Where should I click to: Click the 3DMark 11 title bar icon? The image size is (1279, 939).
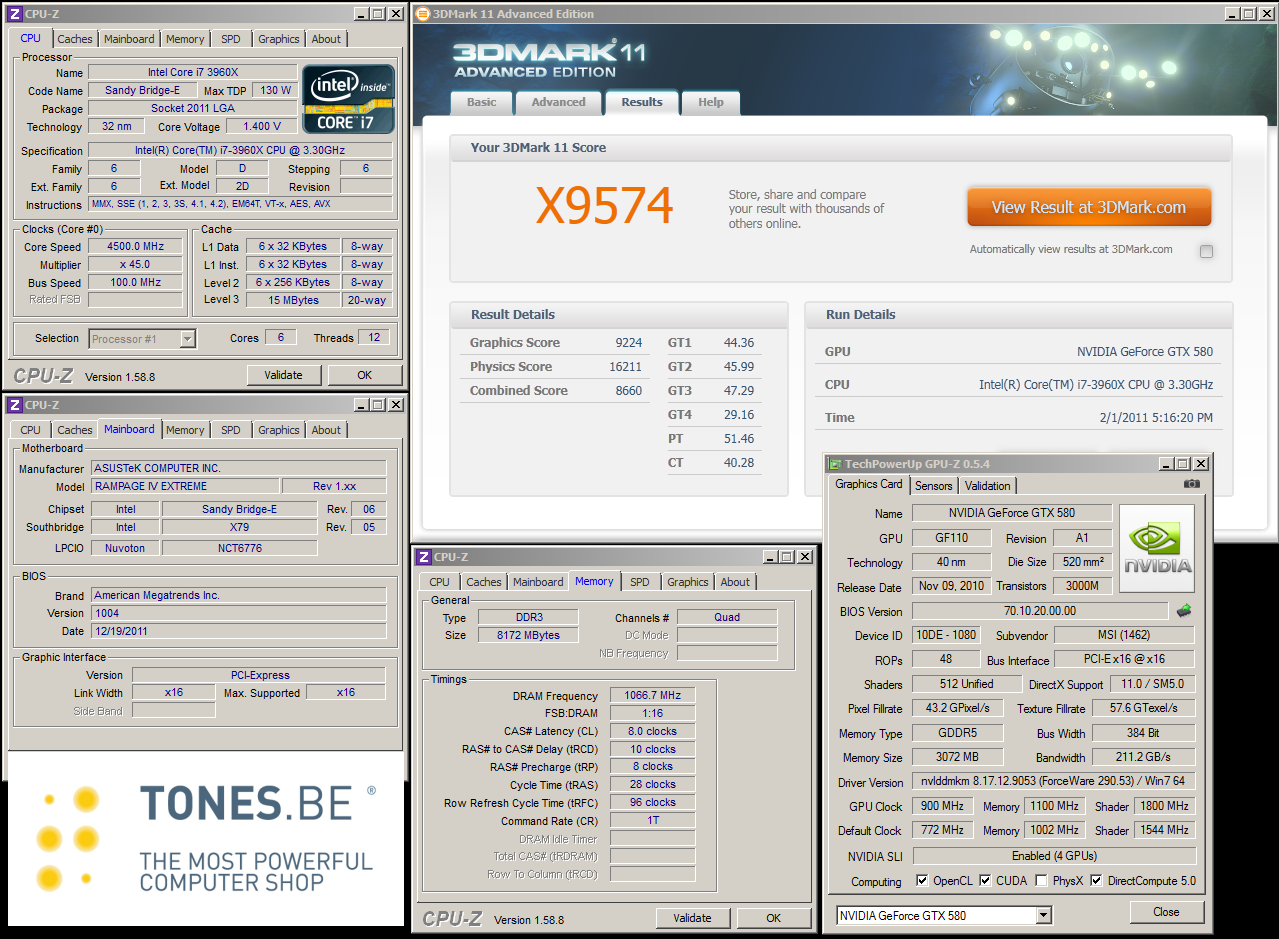pos(422,14)
